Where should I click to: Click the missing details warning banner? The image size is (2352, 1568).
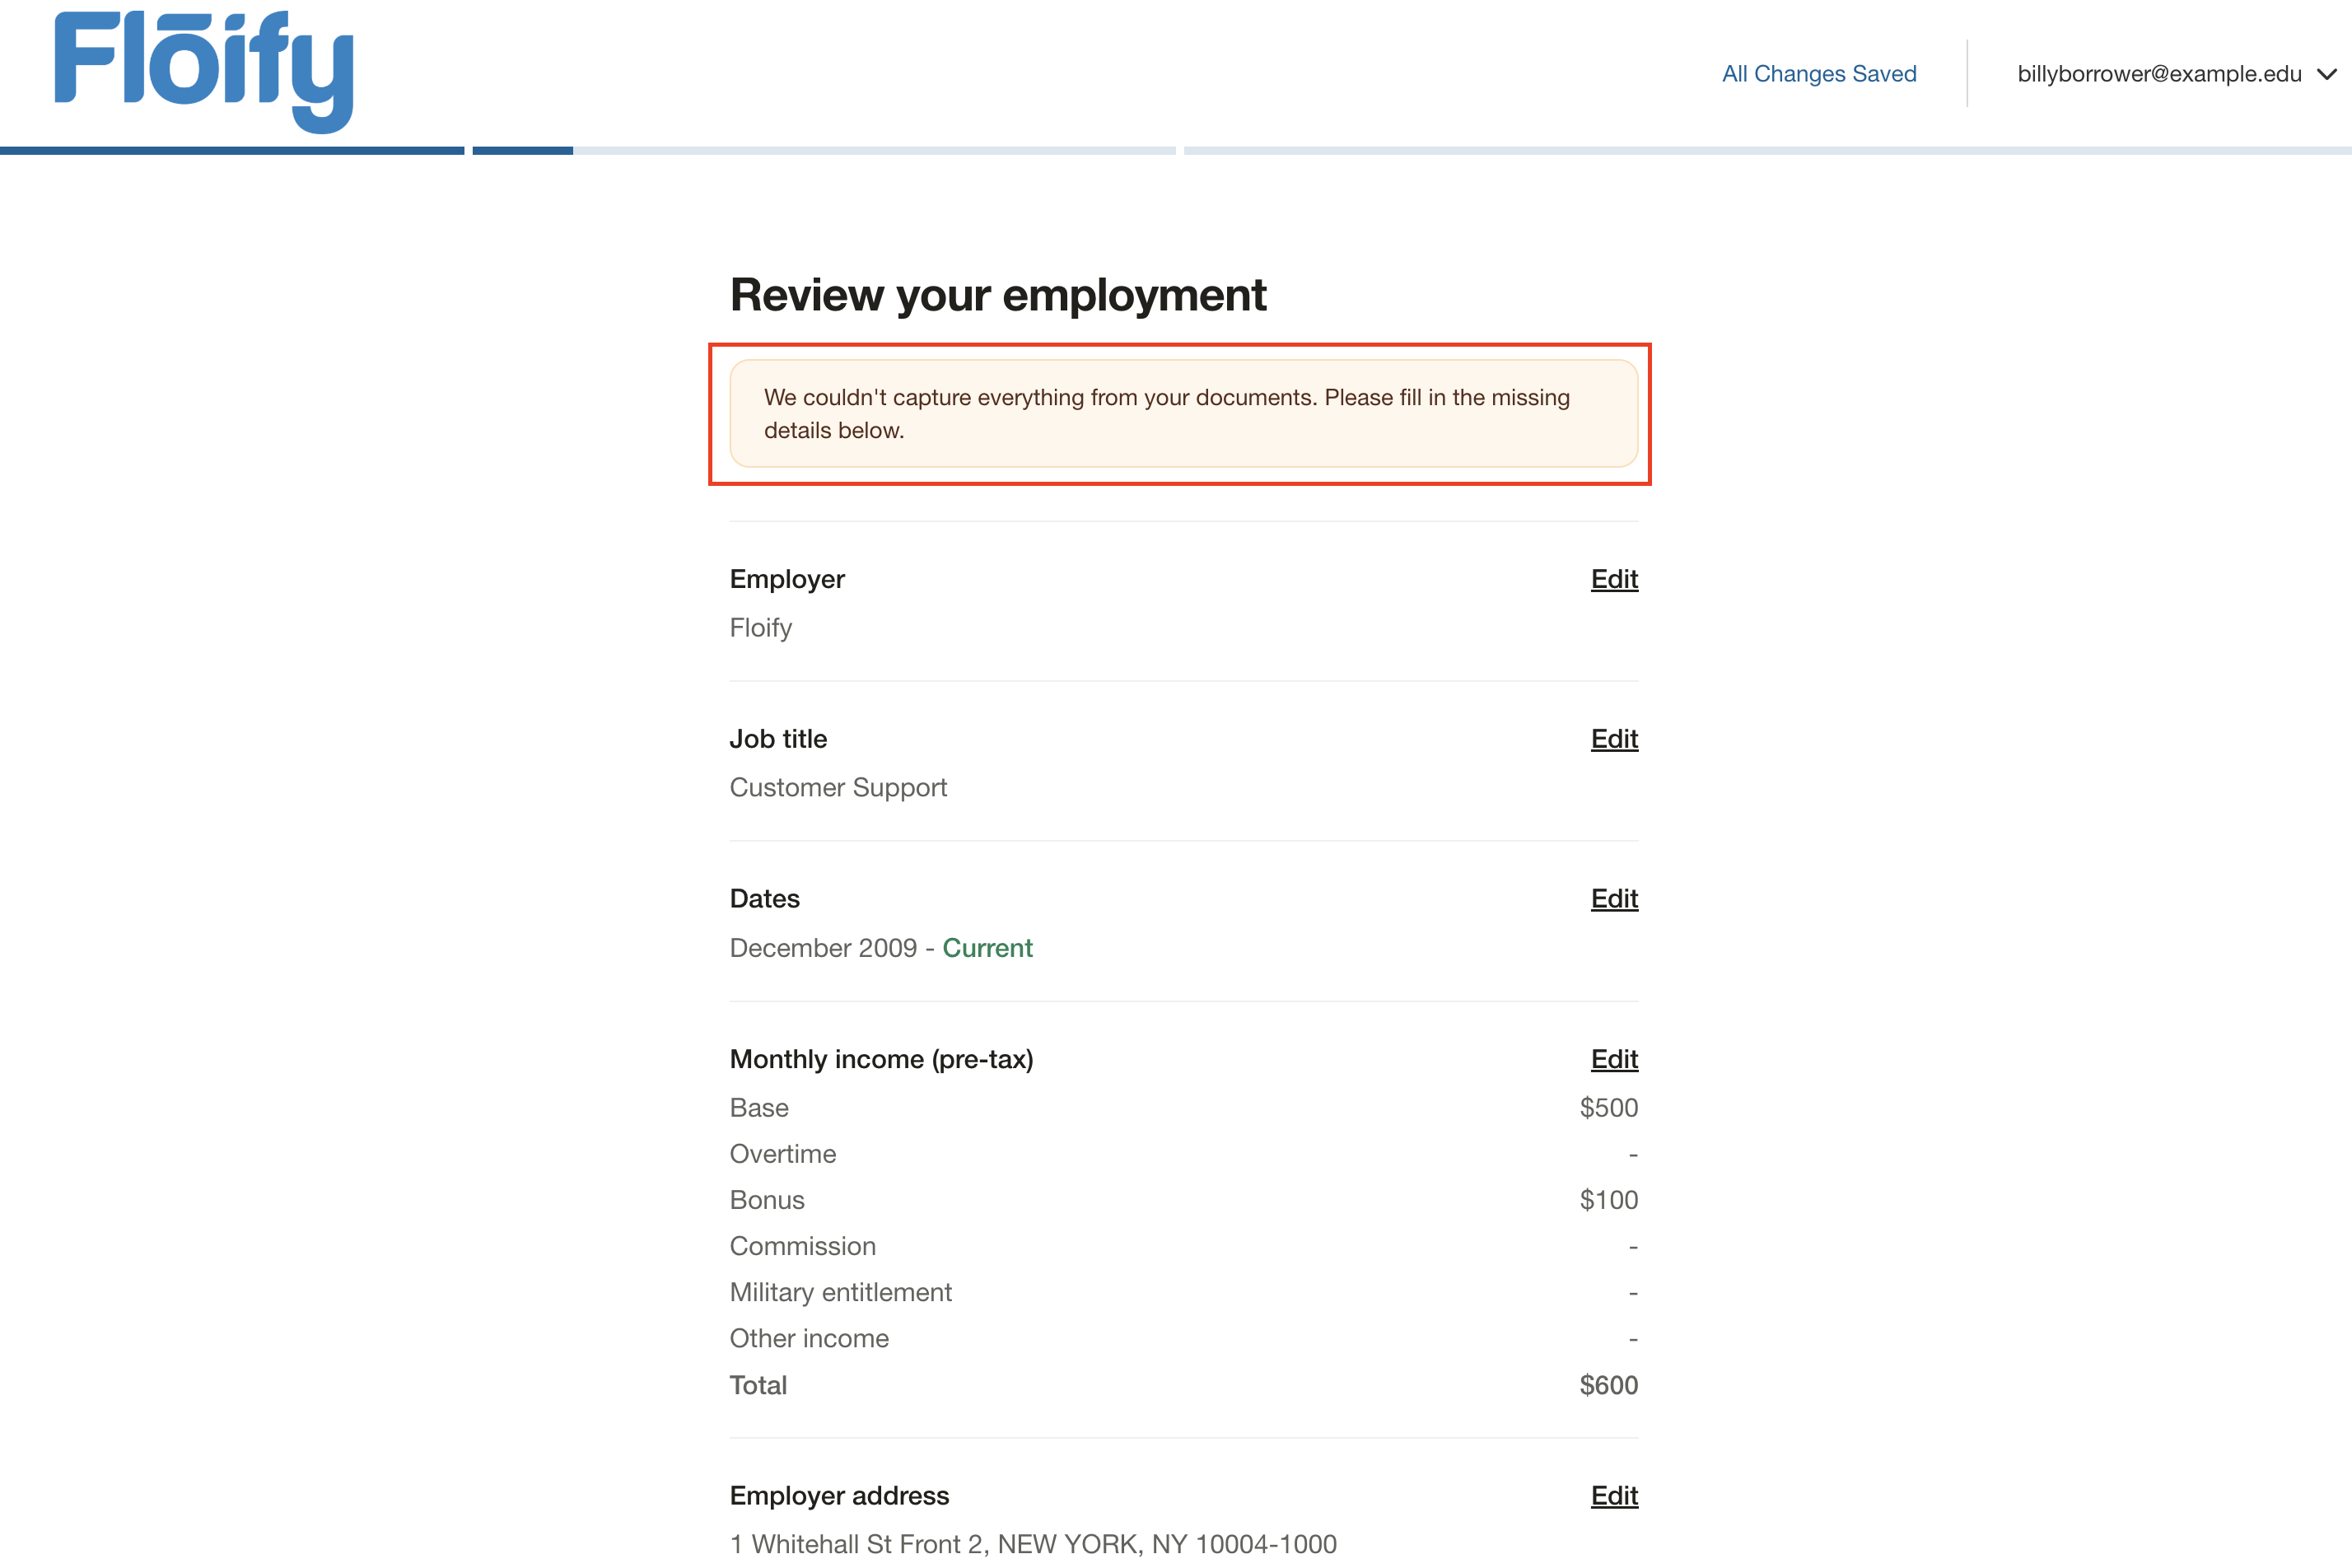[1183, 413]
